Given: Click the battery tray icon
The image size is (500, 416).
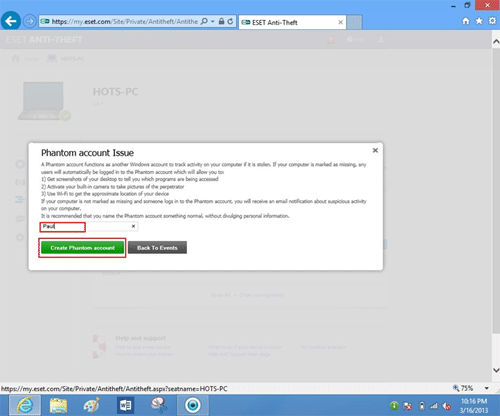Looking at the screenshot, I should tap(422, 406).
